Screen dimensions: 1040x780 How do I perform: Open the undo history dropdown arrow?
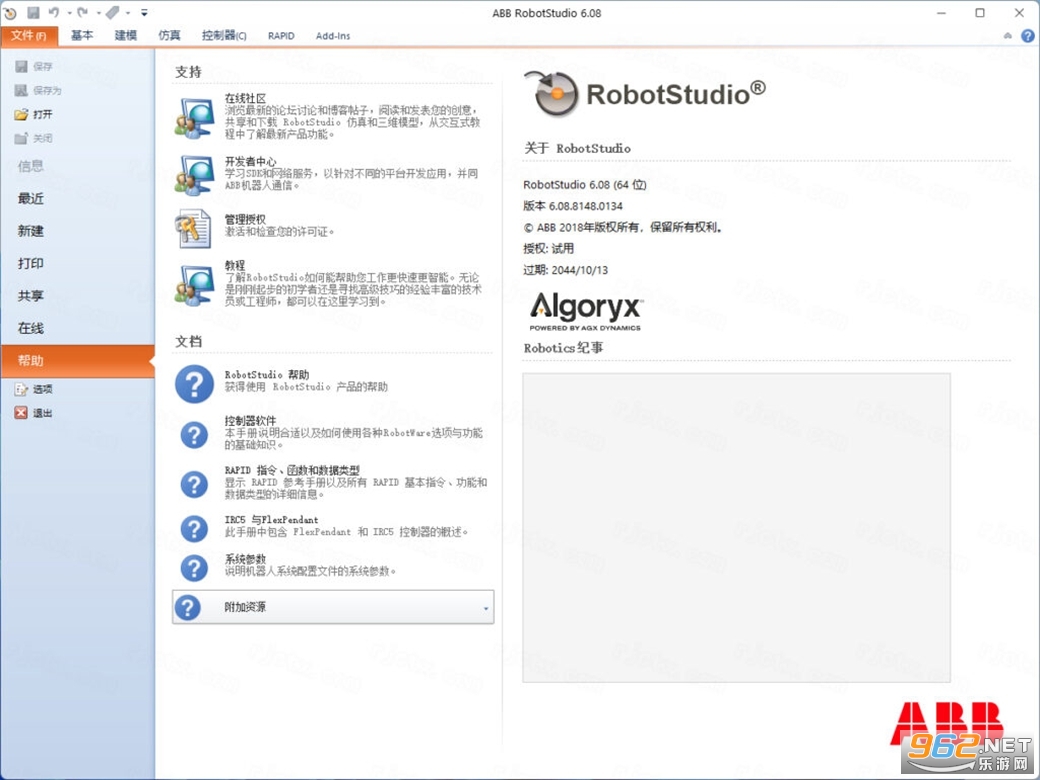69,13
